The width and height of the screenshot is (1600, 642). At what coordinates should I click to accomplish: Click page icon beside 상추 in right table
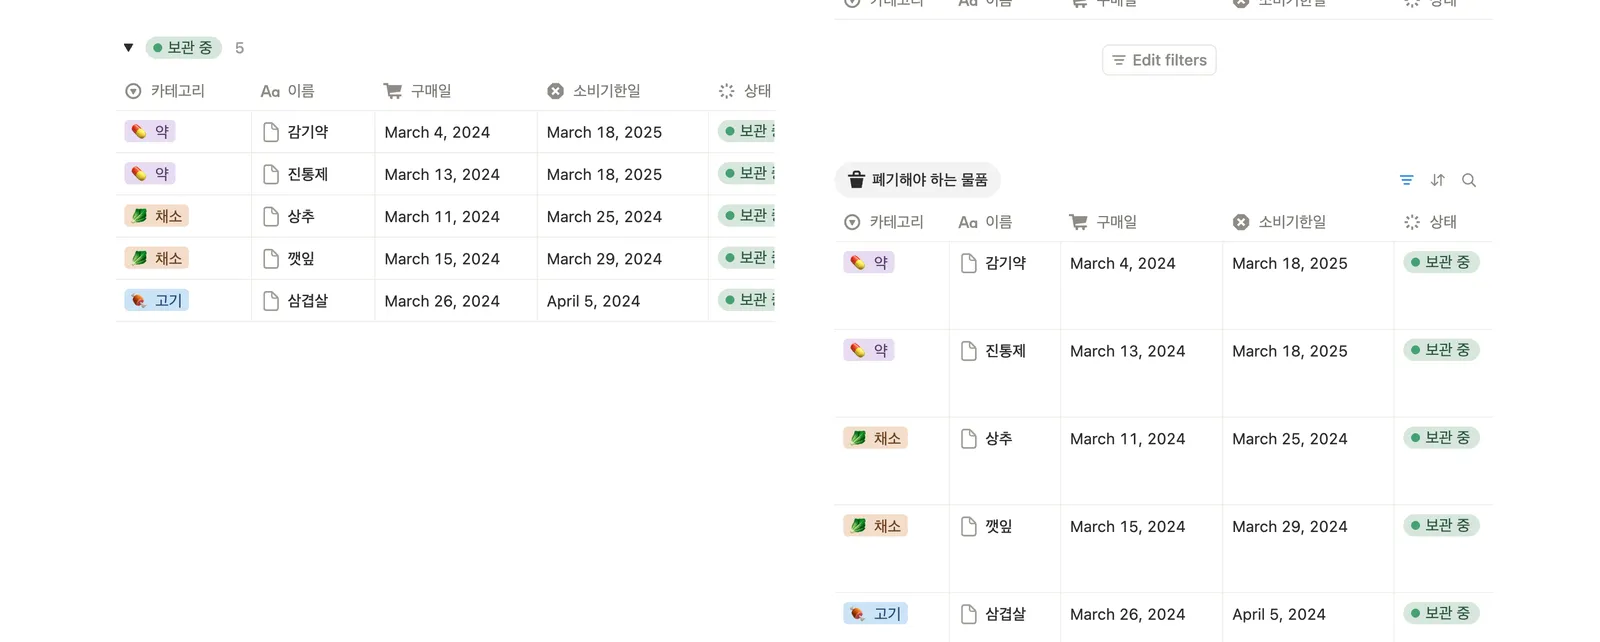968,438
